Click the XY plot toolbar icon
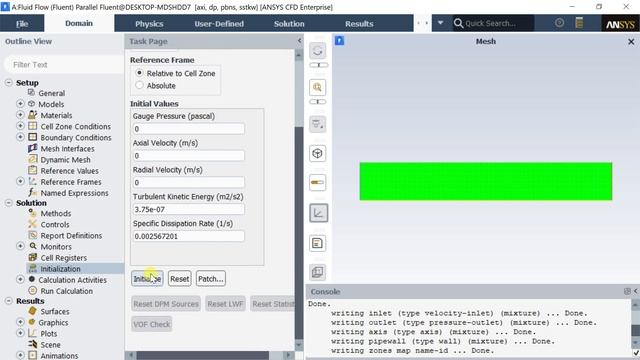The image size is (640, 360). [x=318, y=213]
